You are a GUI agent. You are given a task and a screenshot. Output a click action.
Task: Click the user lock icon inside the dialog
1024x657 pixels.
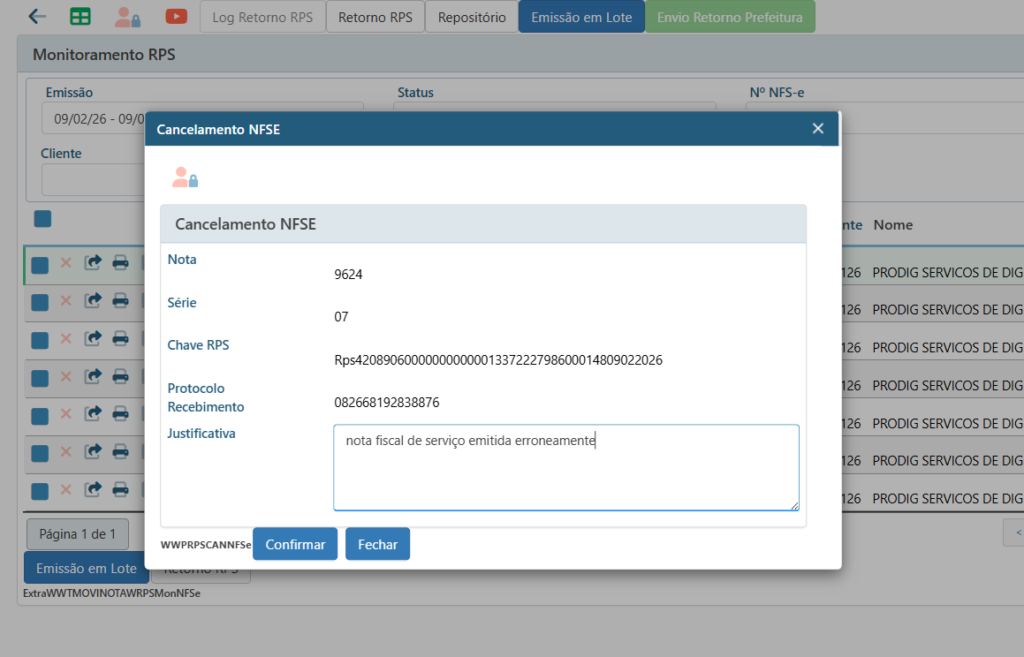click(185, 177)
